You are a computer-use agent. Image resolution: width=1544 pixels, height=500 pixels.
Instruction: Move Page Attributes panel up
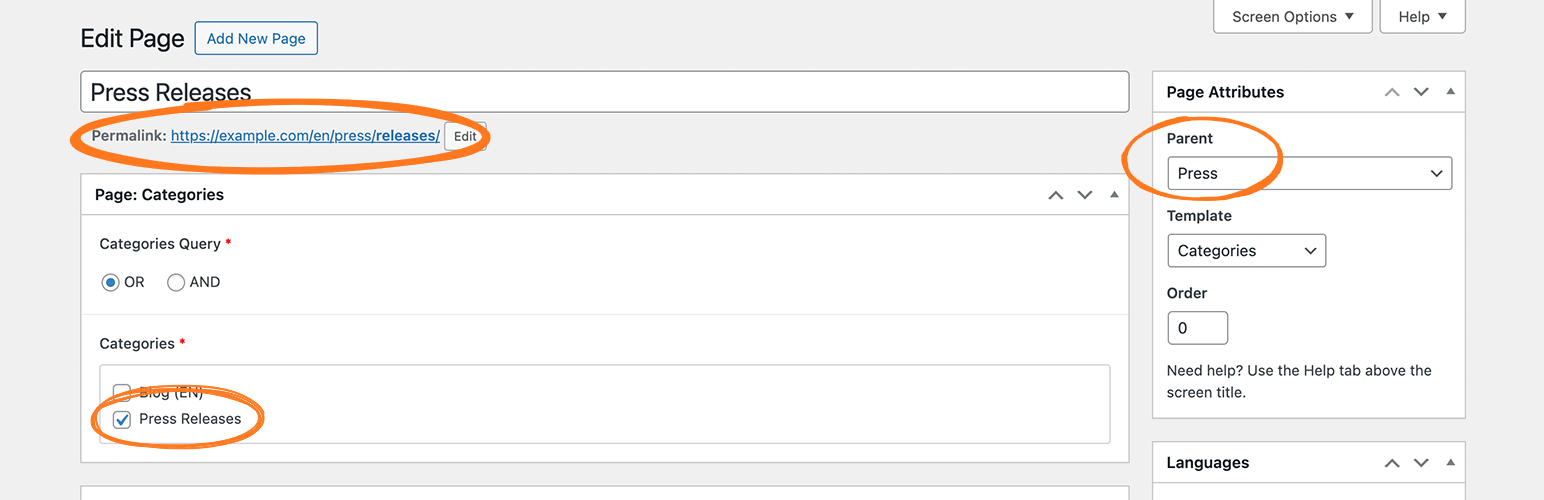click(1392, 92)
